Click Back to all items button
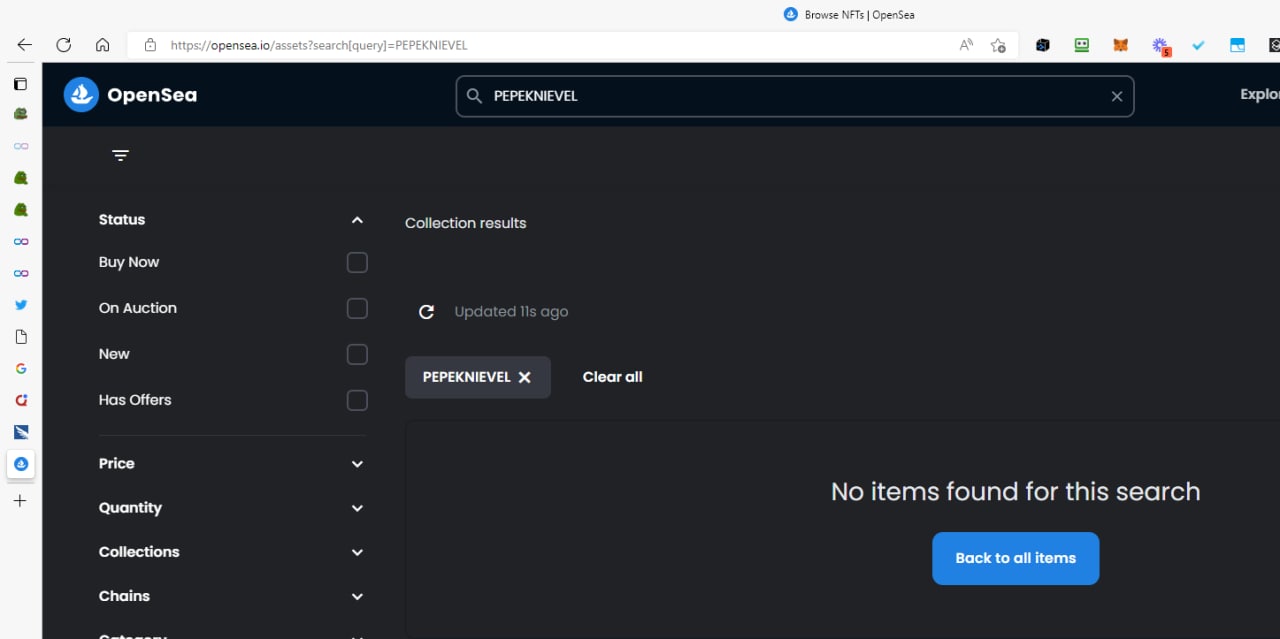 [1015, 558]
